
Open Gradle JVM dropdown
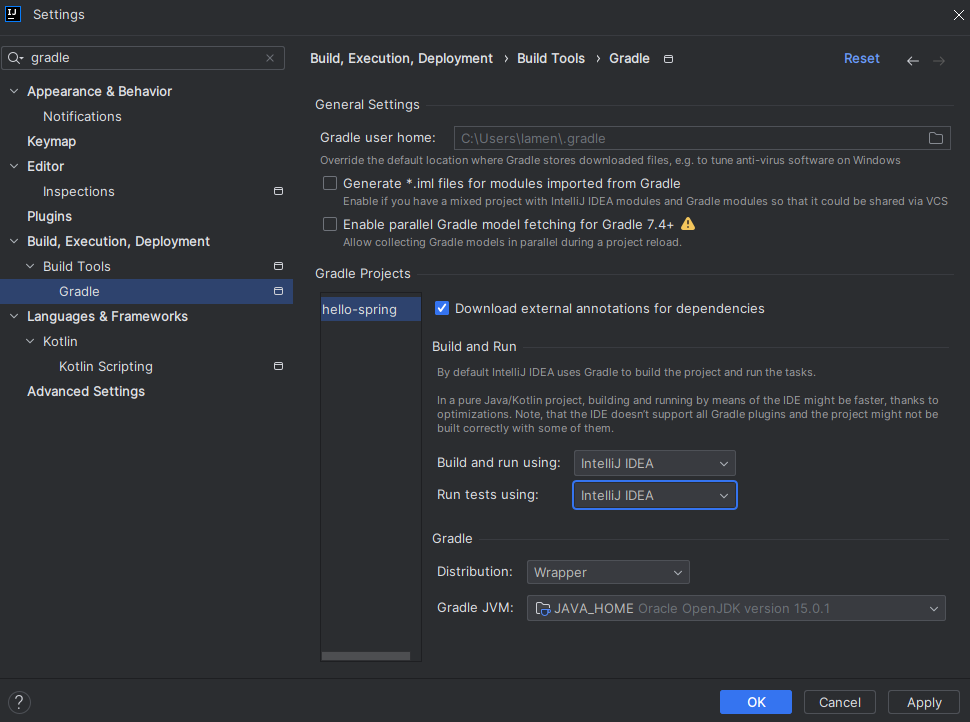tap(736, 608)
